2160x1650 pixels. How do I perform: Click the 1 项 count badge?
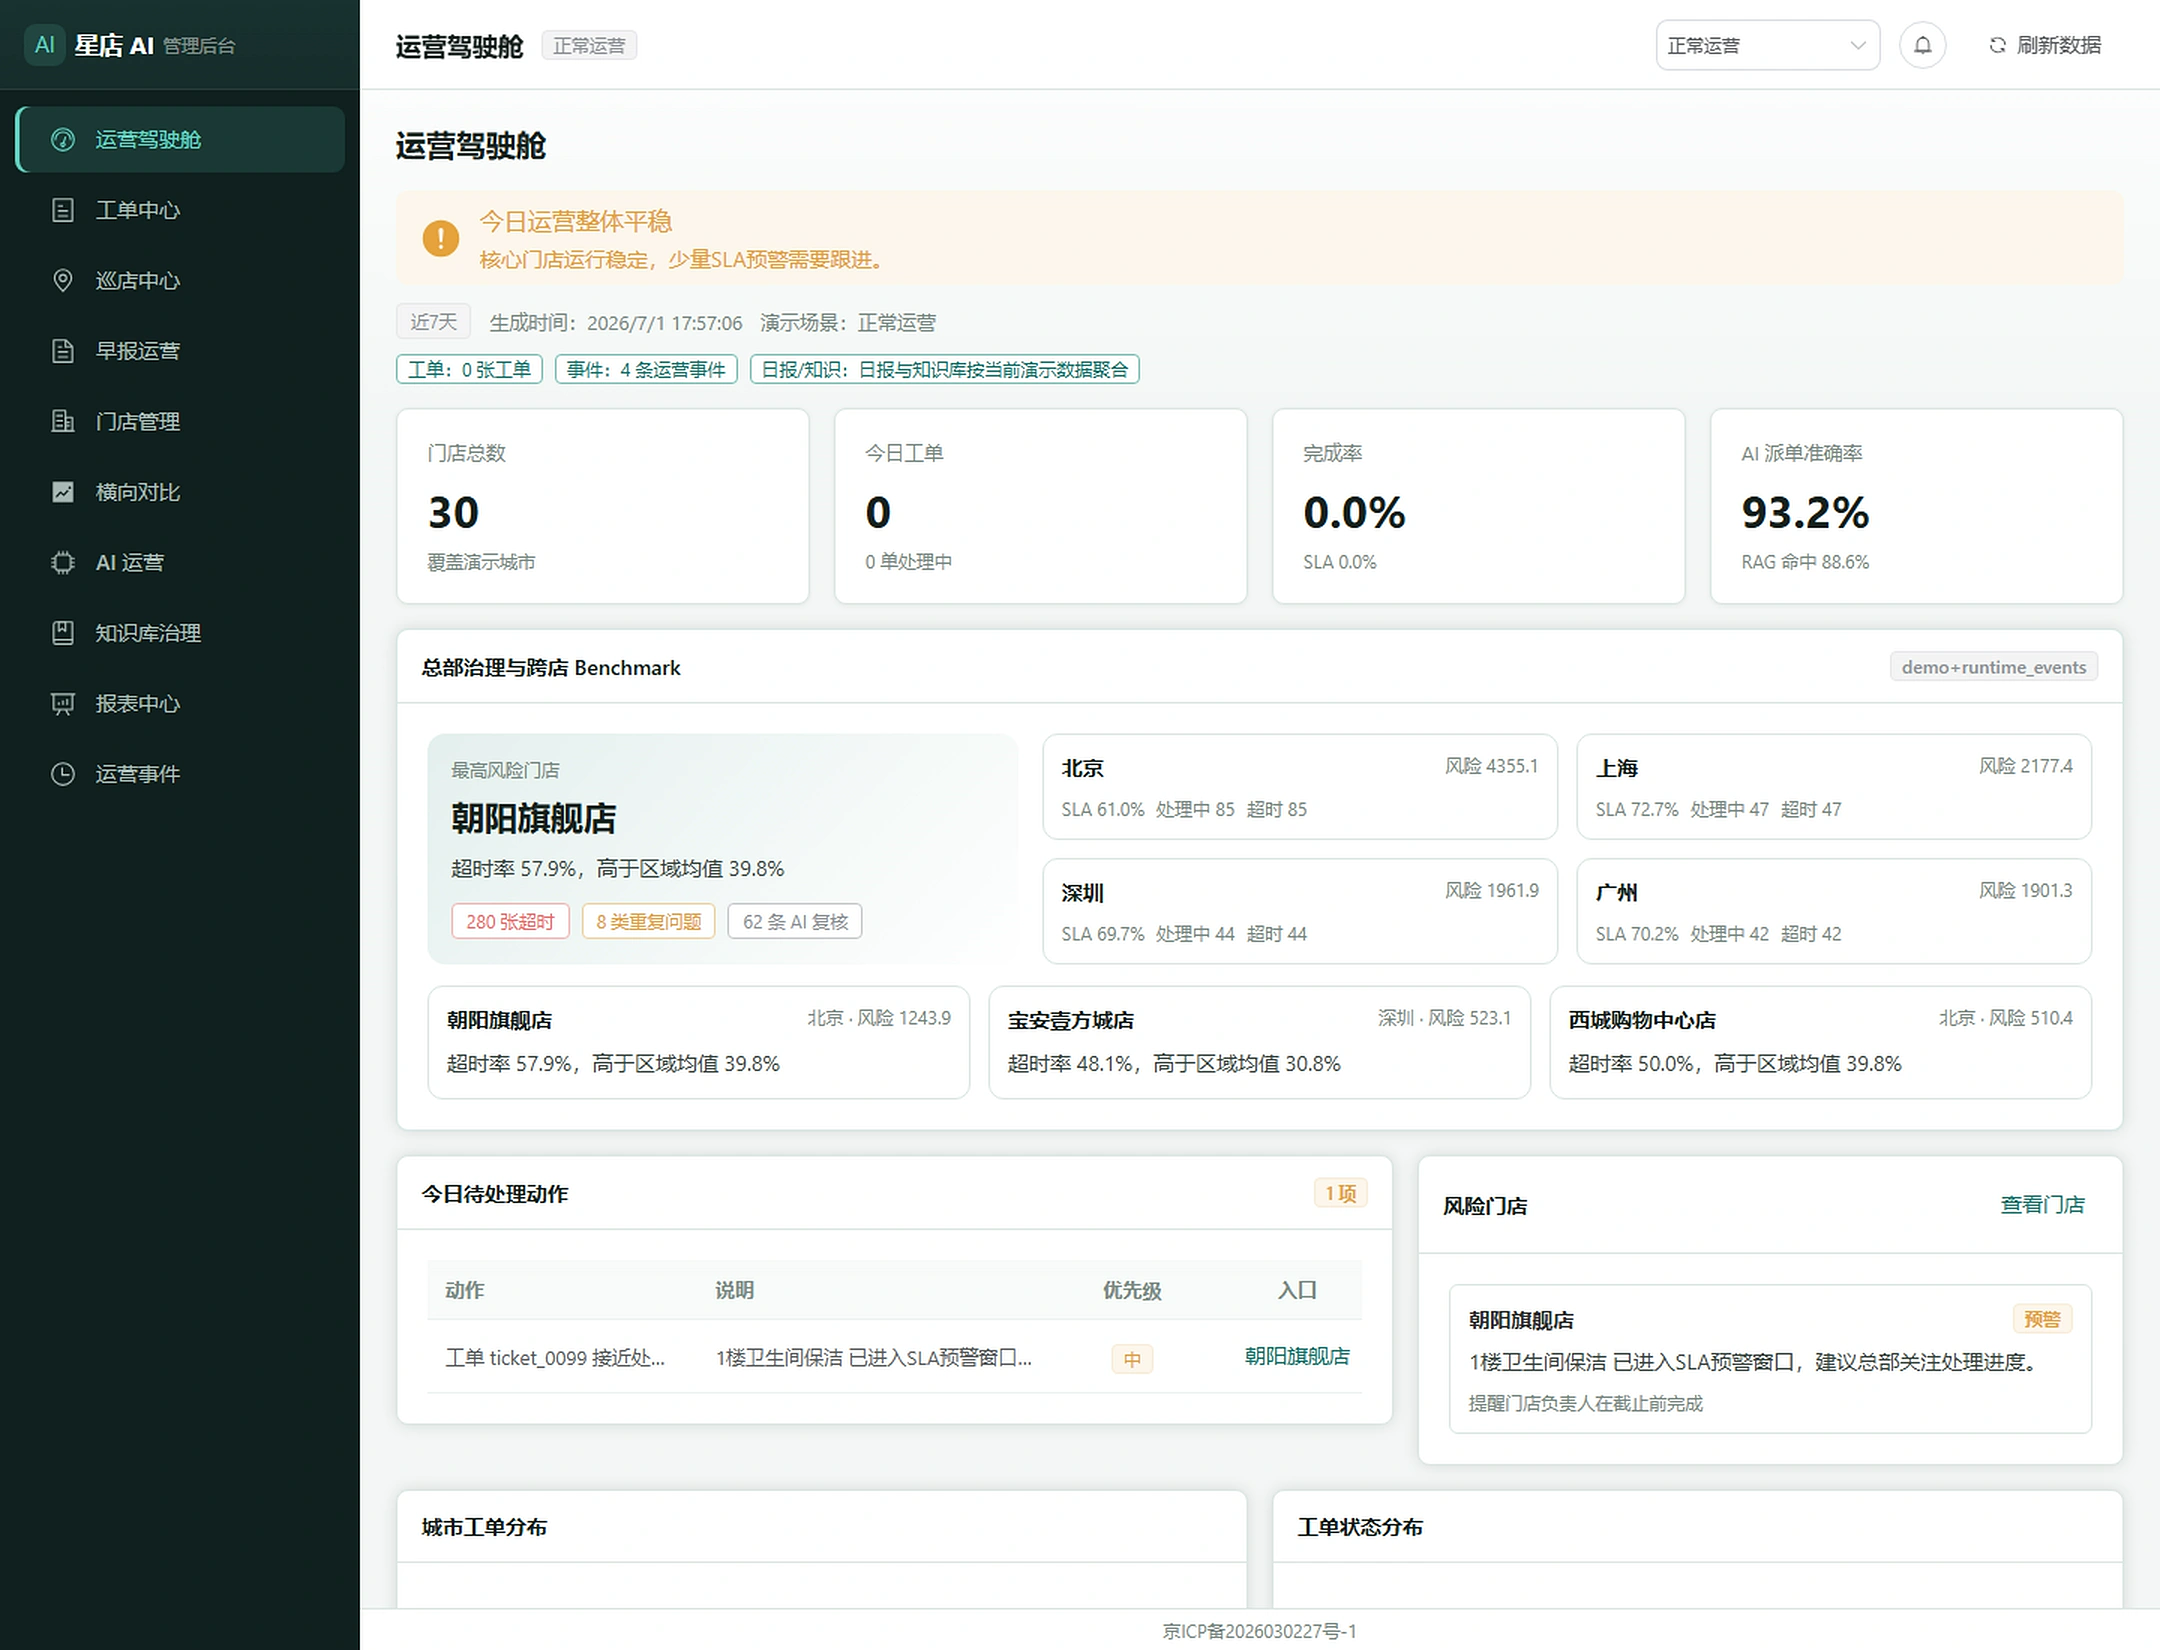(1340, 1193)
